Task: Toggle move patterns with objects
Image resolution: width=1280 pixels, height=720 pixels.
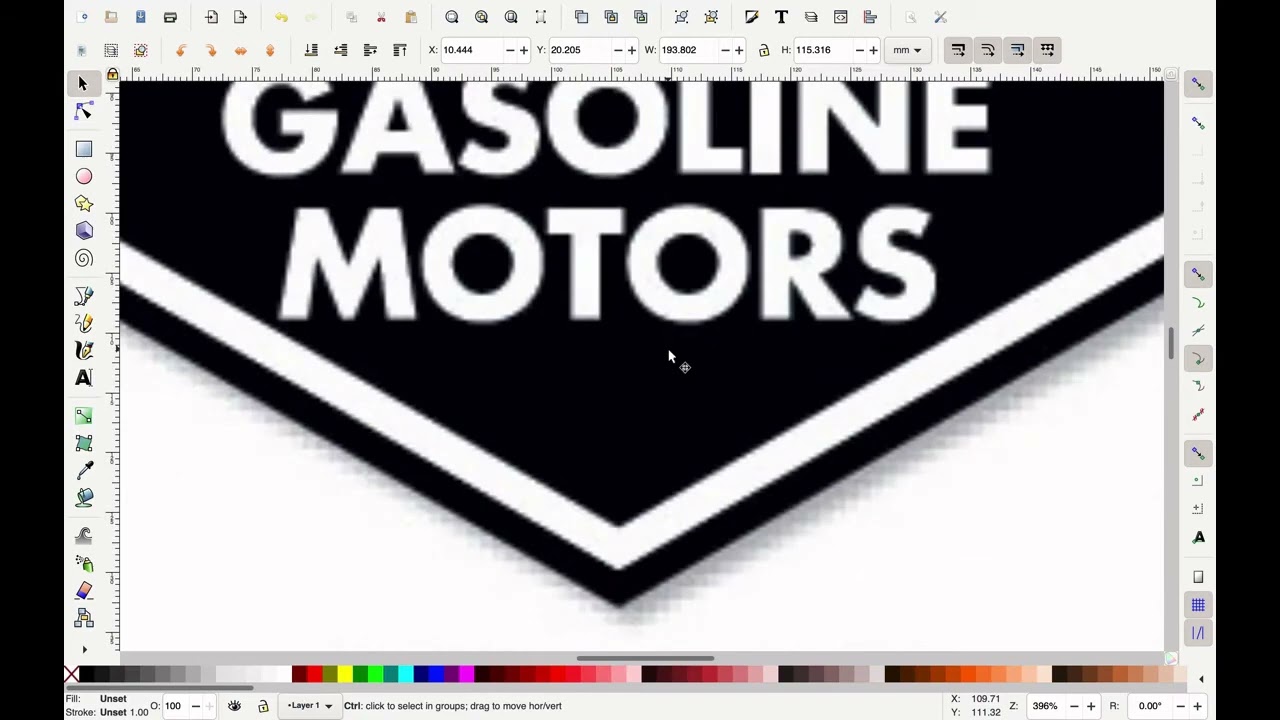Action: click(x=1047, y=50)
